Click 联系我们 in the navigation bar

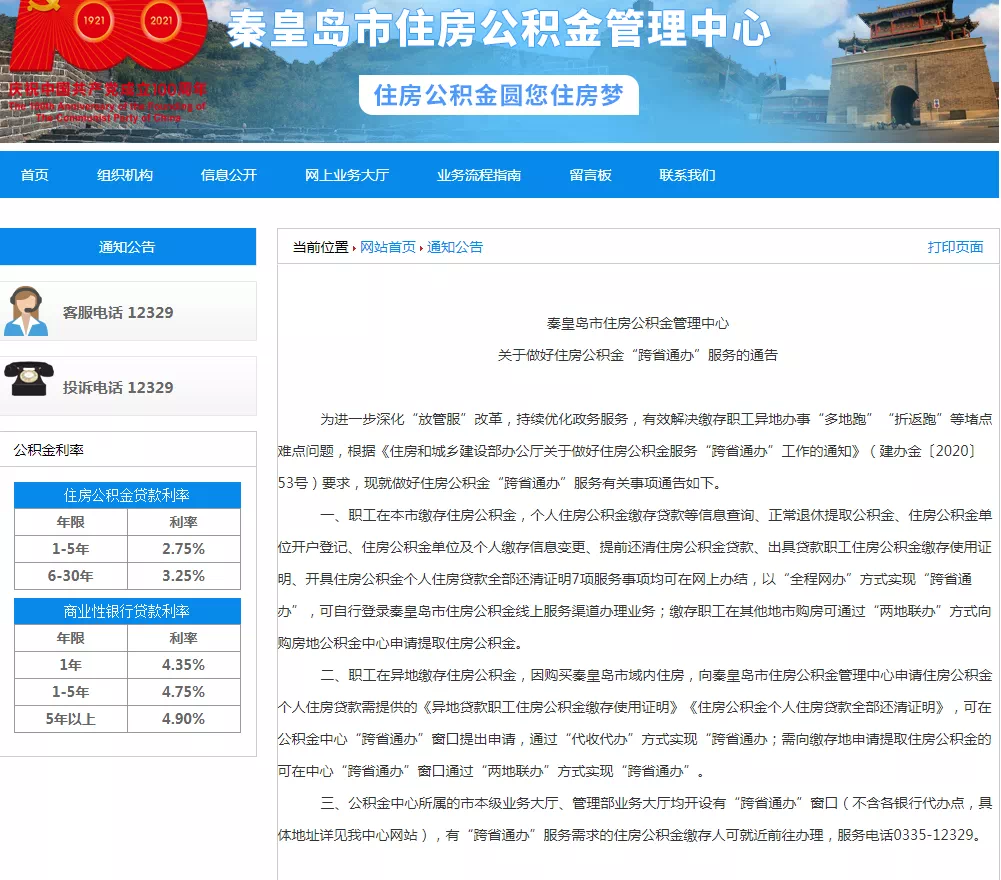click(x=687, y=175)
